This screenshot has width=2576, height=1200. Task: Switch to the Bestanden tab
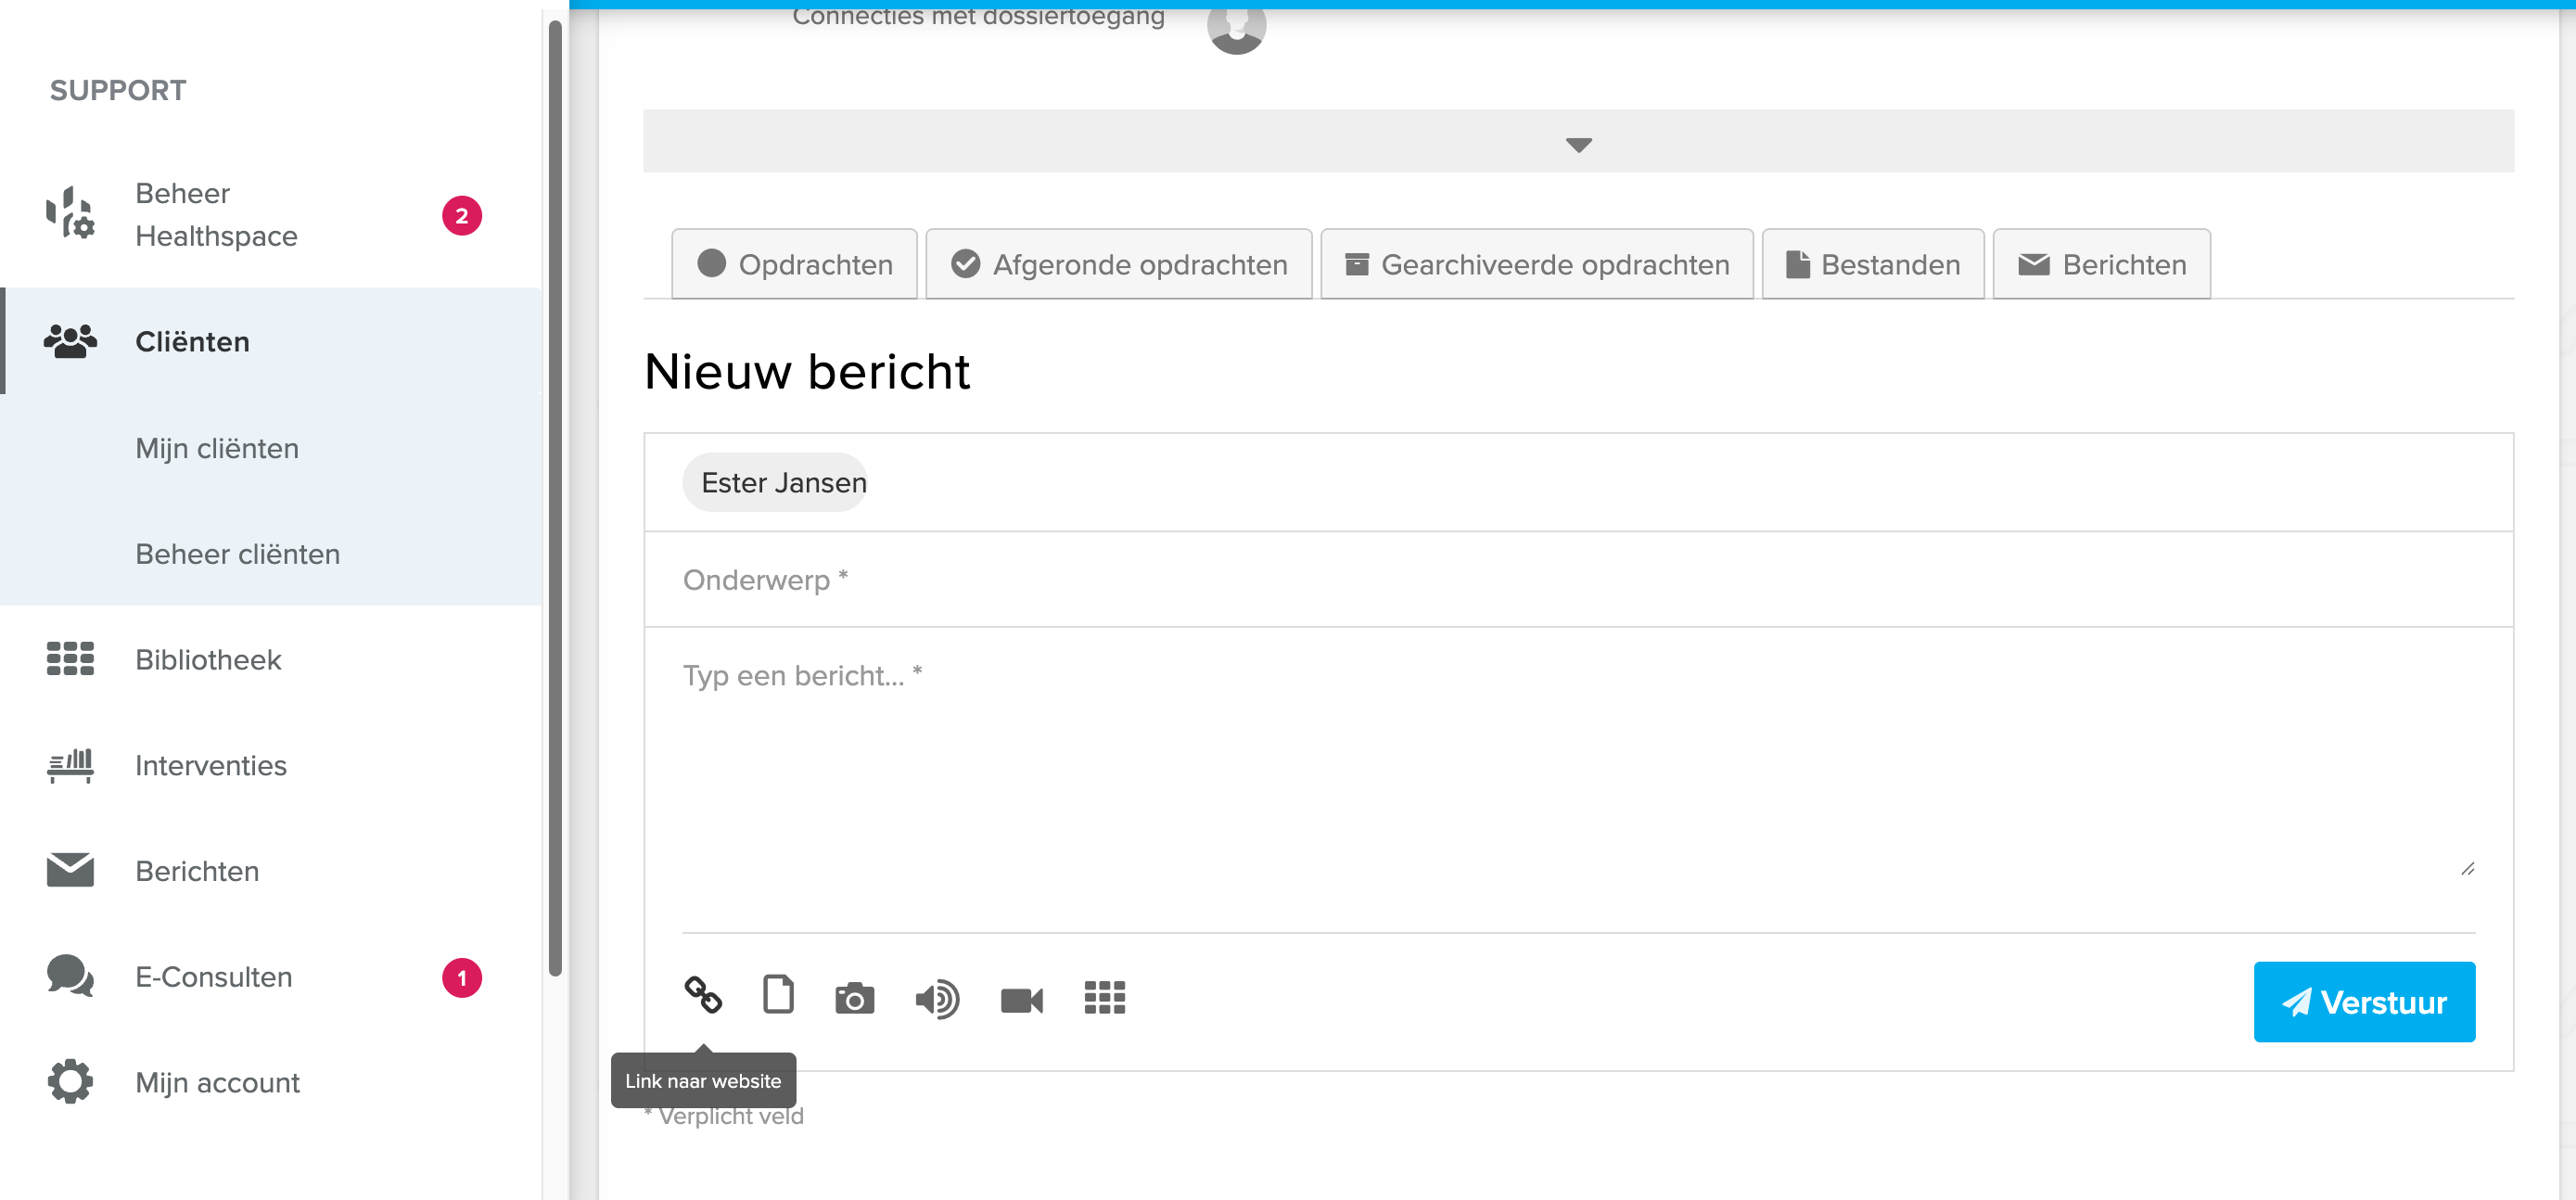1873,264
